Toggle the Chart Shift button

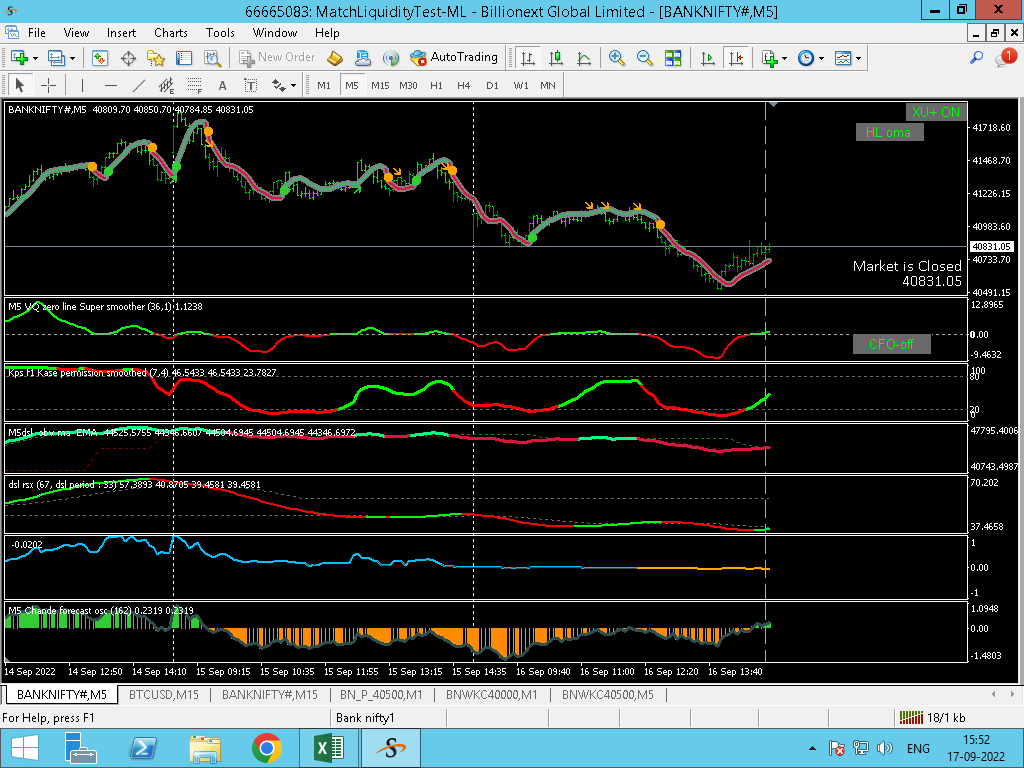736,58
